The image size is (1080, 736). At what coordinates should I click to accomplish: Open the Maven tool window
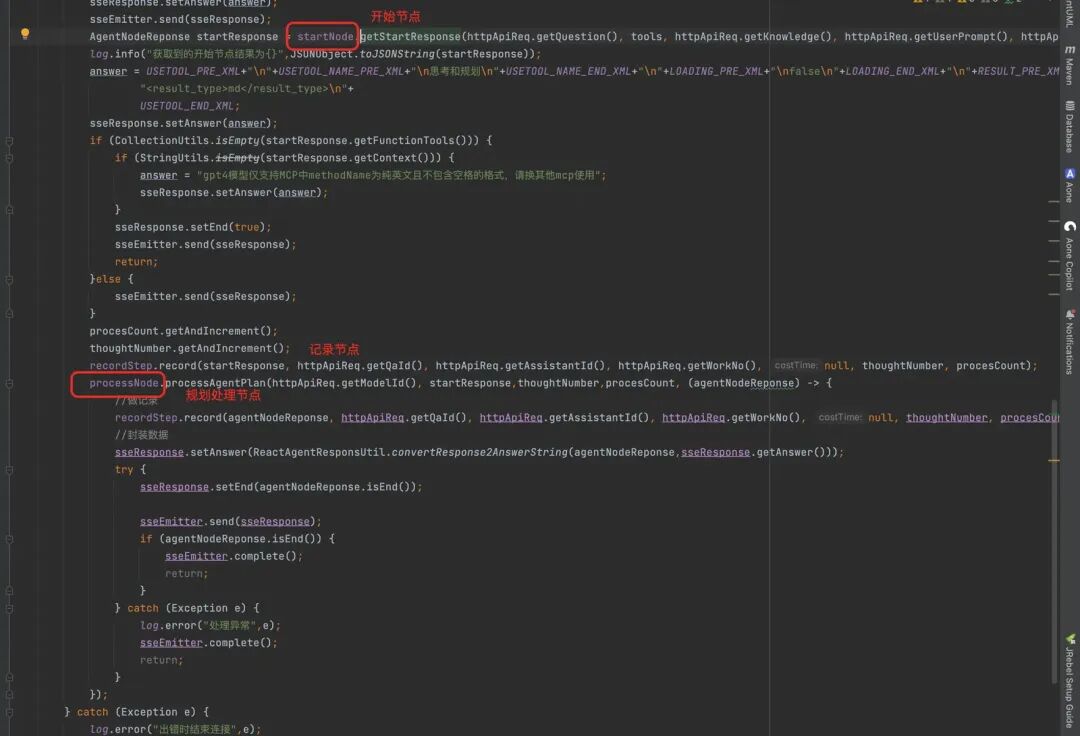coord(1070,65)
